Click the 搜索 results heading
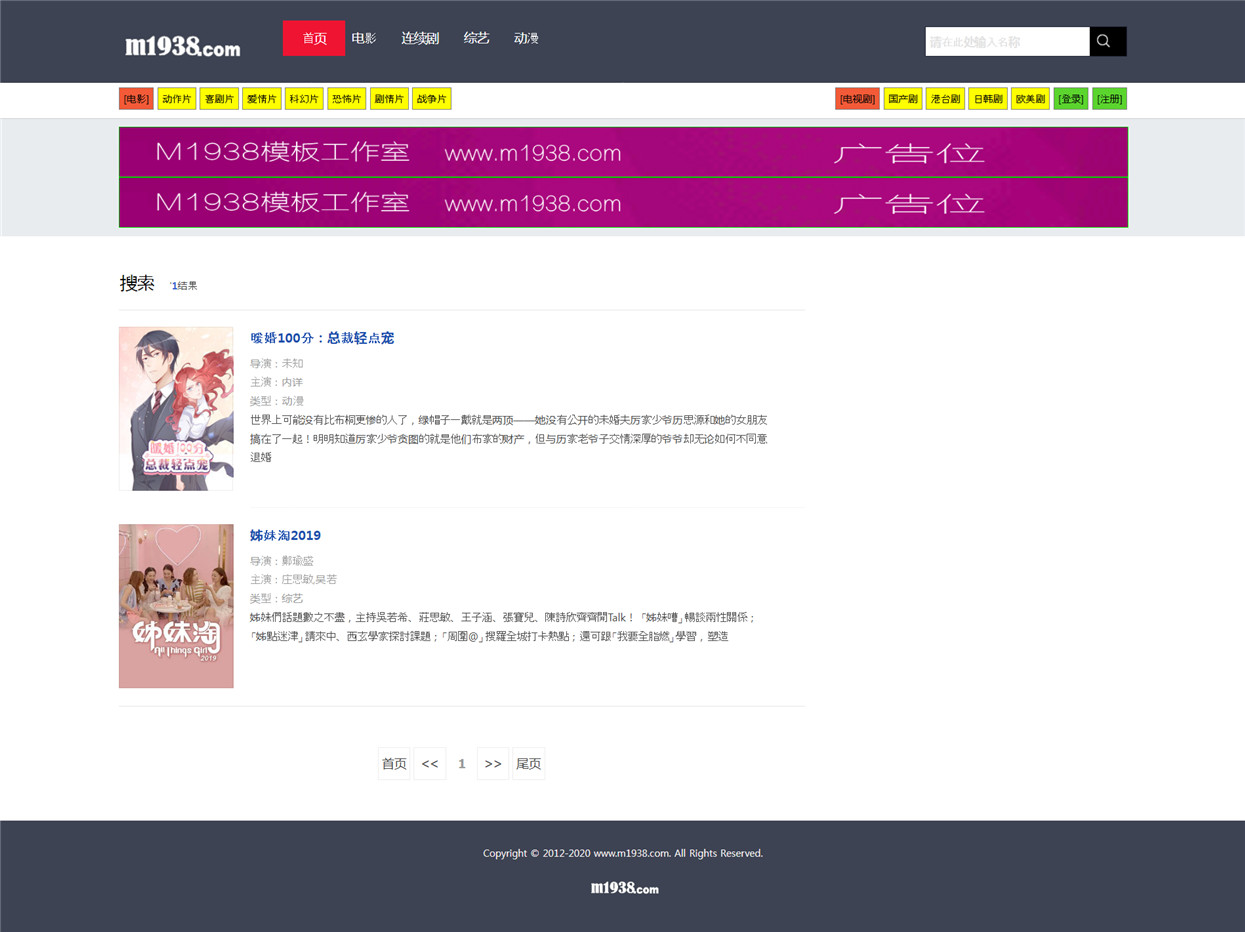 [137, 284]
